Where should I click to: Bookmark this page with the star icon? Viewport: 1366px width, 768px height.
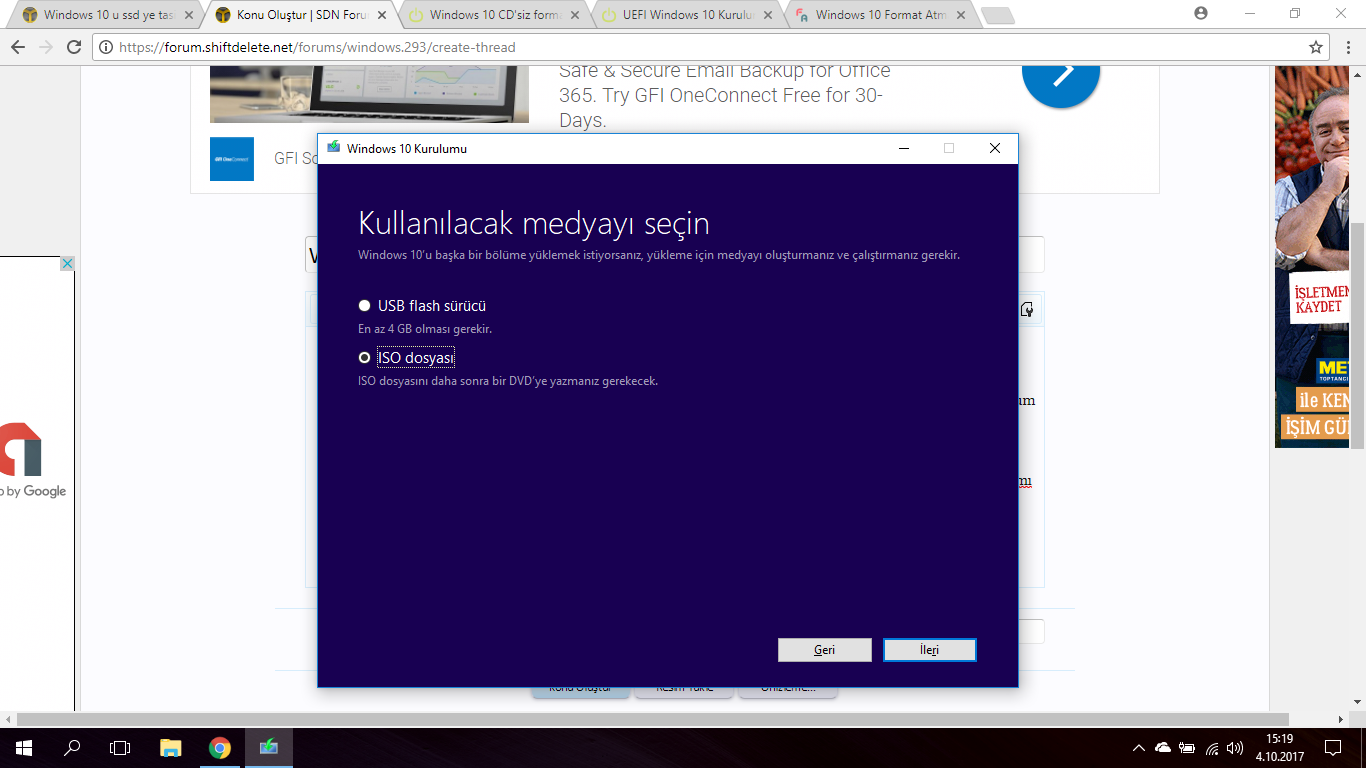pos(1316,47)
